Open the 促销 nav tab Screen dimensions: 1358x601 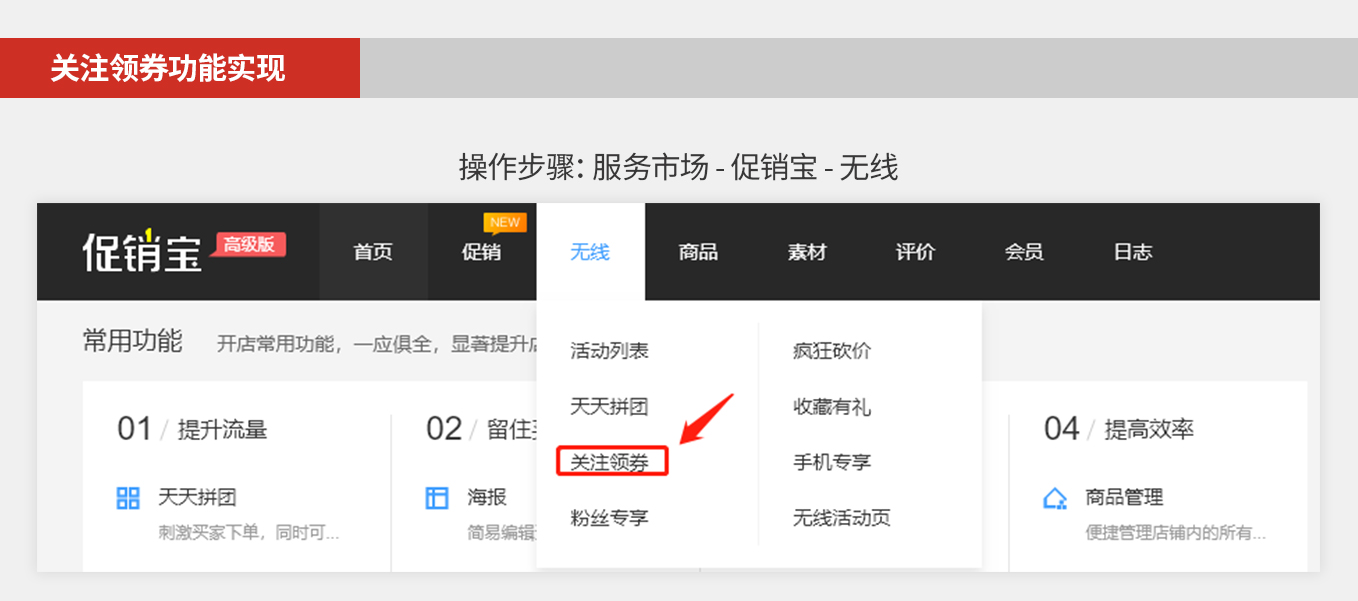click(x=482, y=252)
